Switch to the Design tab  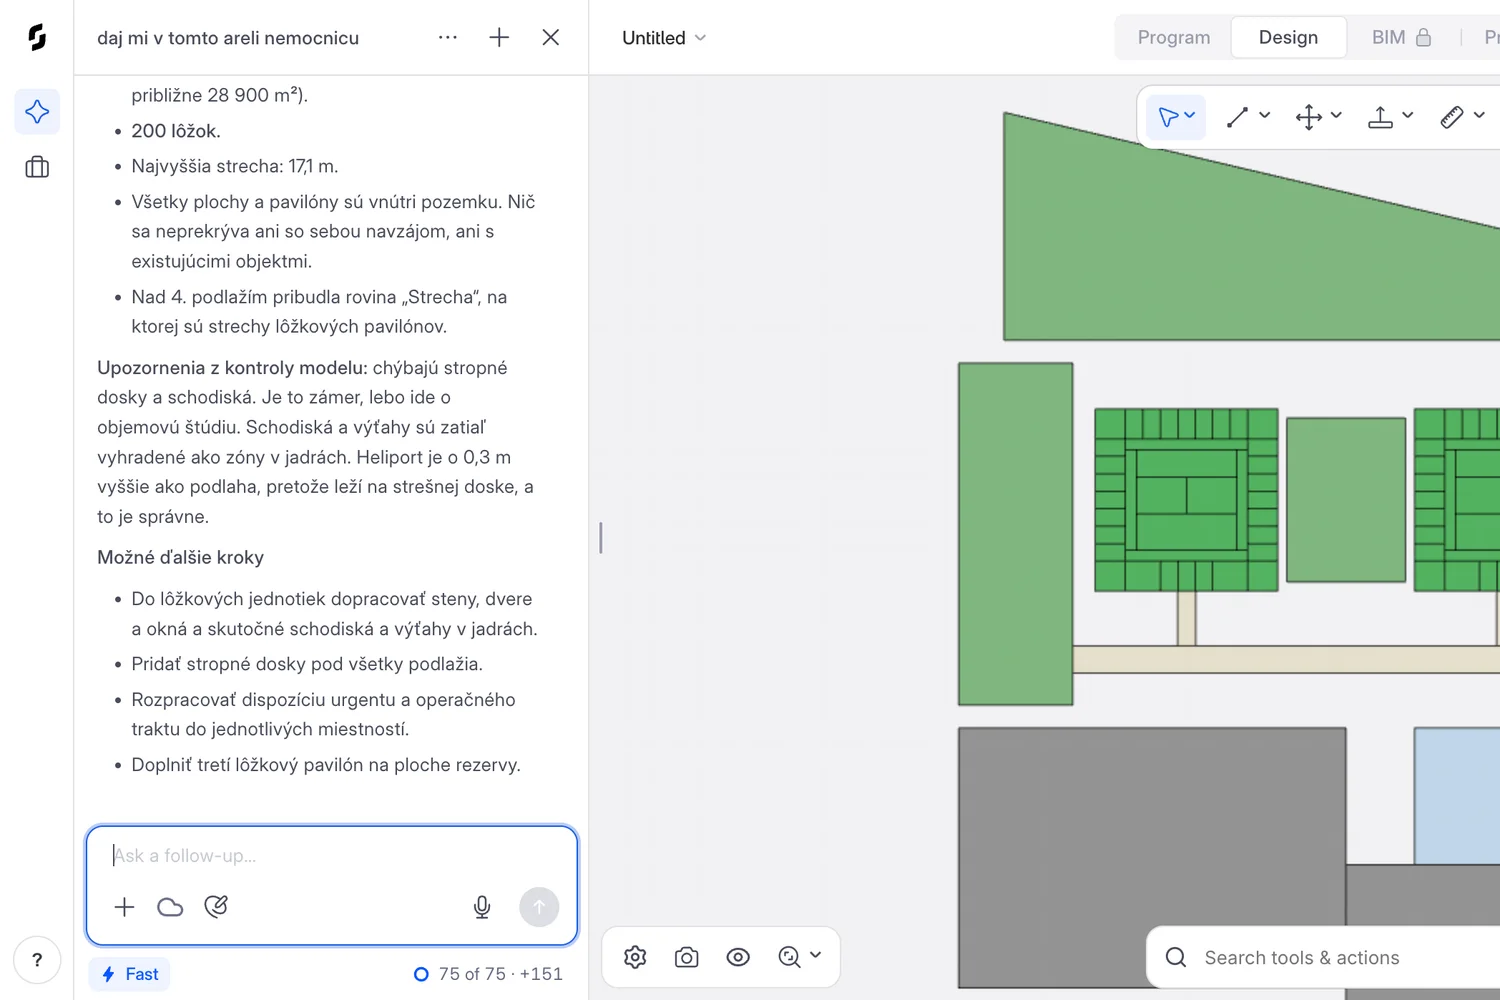(x=1288, y=37)
